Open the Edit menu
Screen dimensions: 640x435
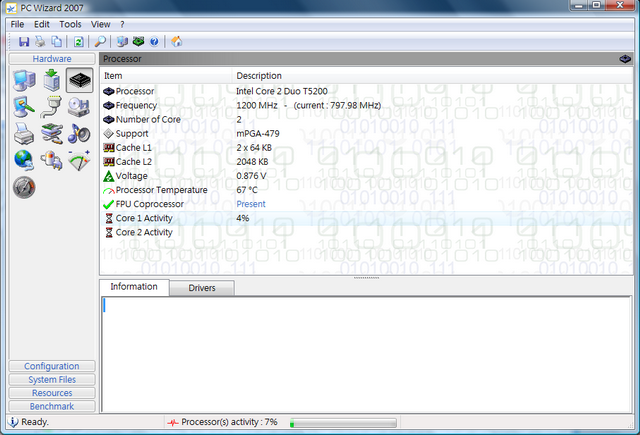point(42,24)
